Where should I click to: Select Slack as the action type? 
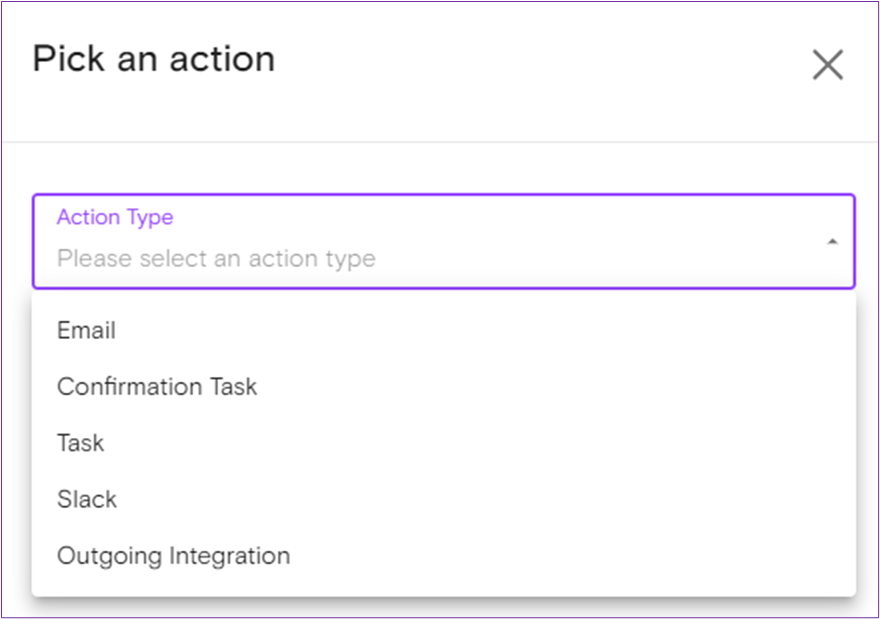pyautogui.click(x=87, y=499)
